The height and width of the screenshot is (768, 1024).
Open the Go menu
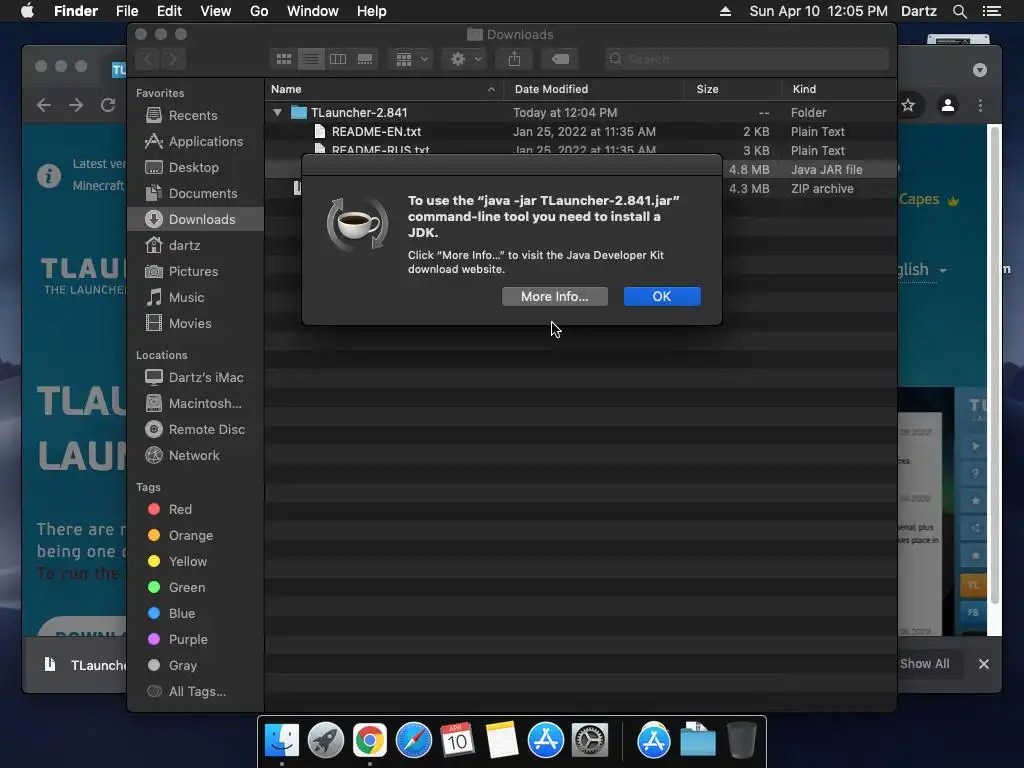click(259, 11)
